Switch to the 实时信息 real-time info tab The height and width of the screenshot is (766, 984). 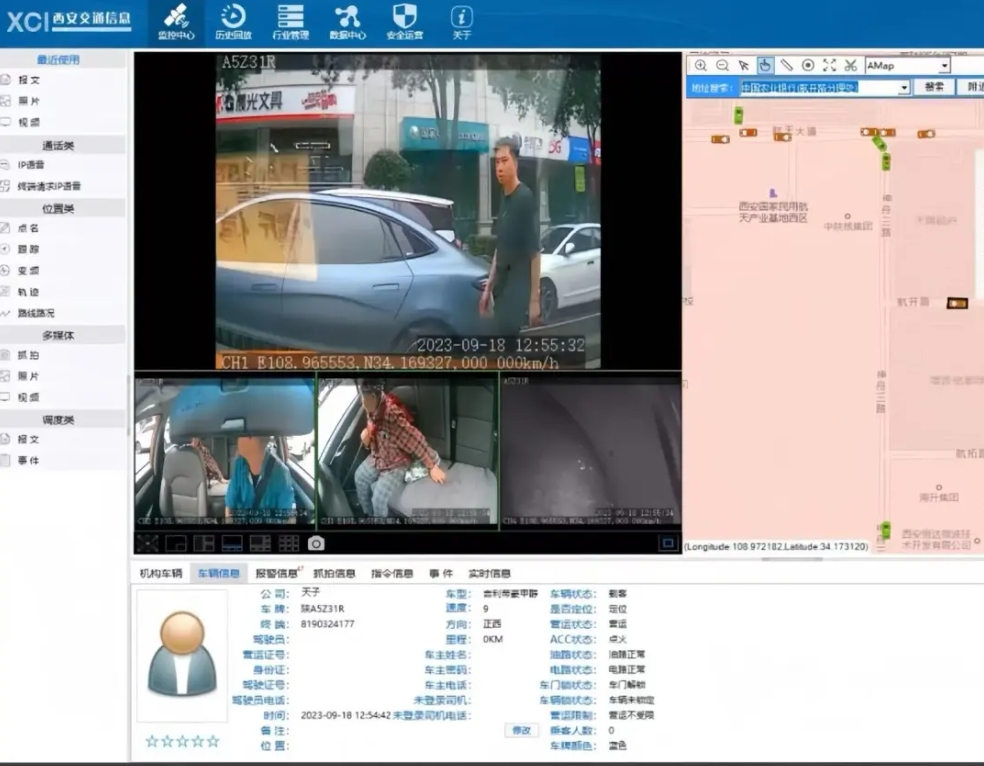pyautogui.click(x=489, y=574)
